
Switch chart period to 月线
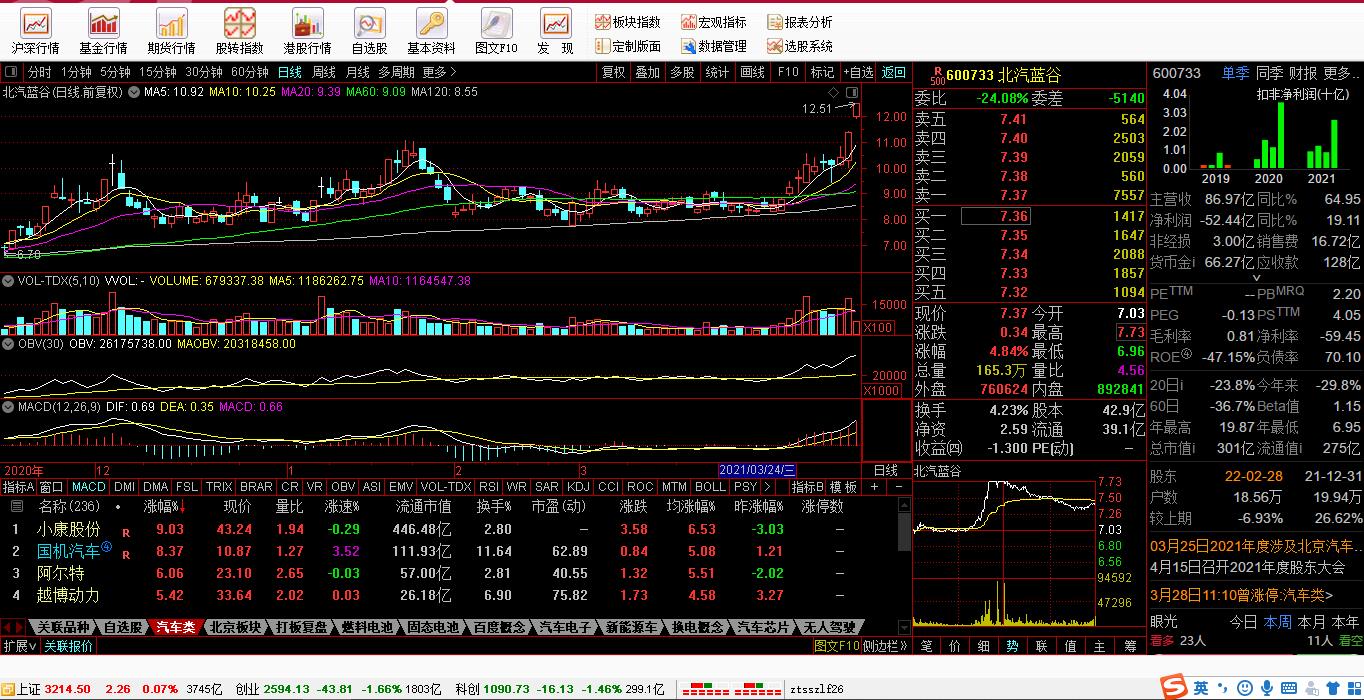357,72
